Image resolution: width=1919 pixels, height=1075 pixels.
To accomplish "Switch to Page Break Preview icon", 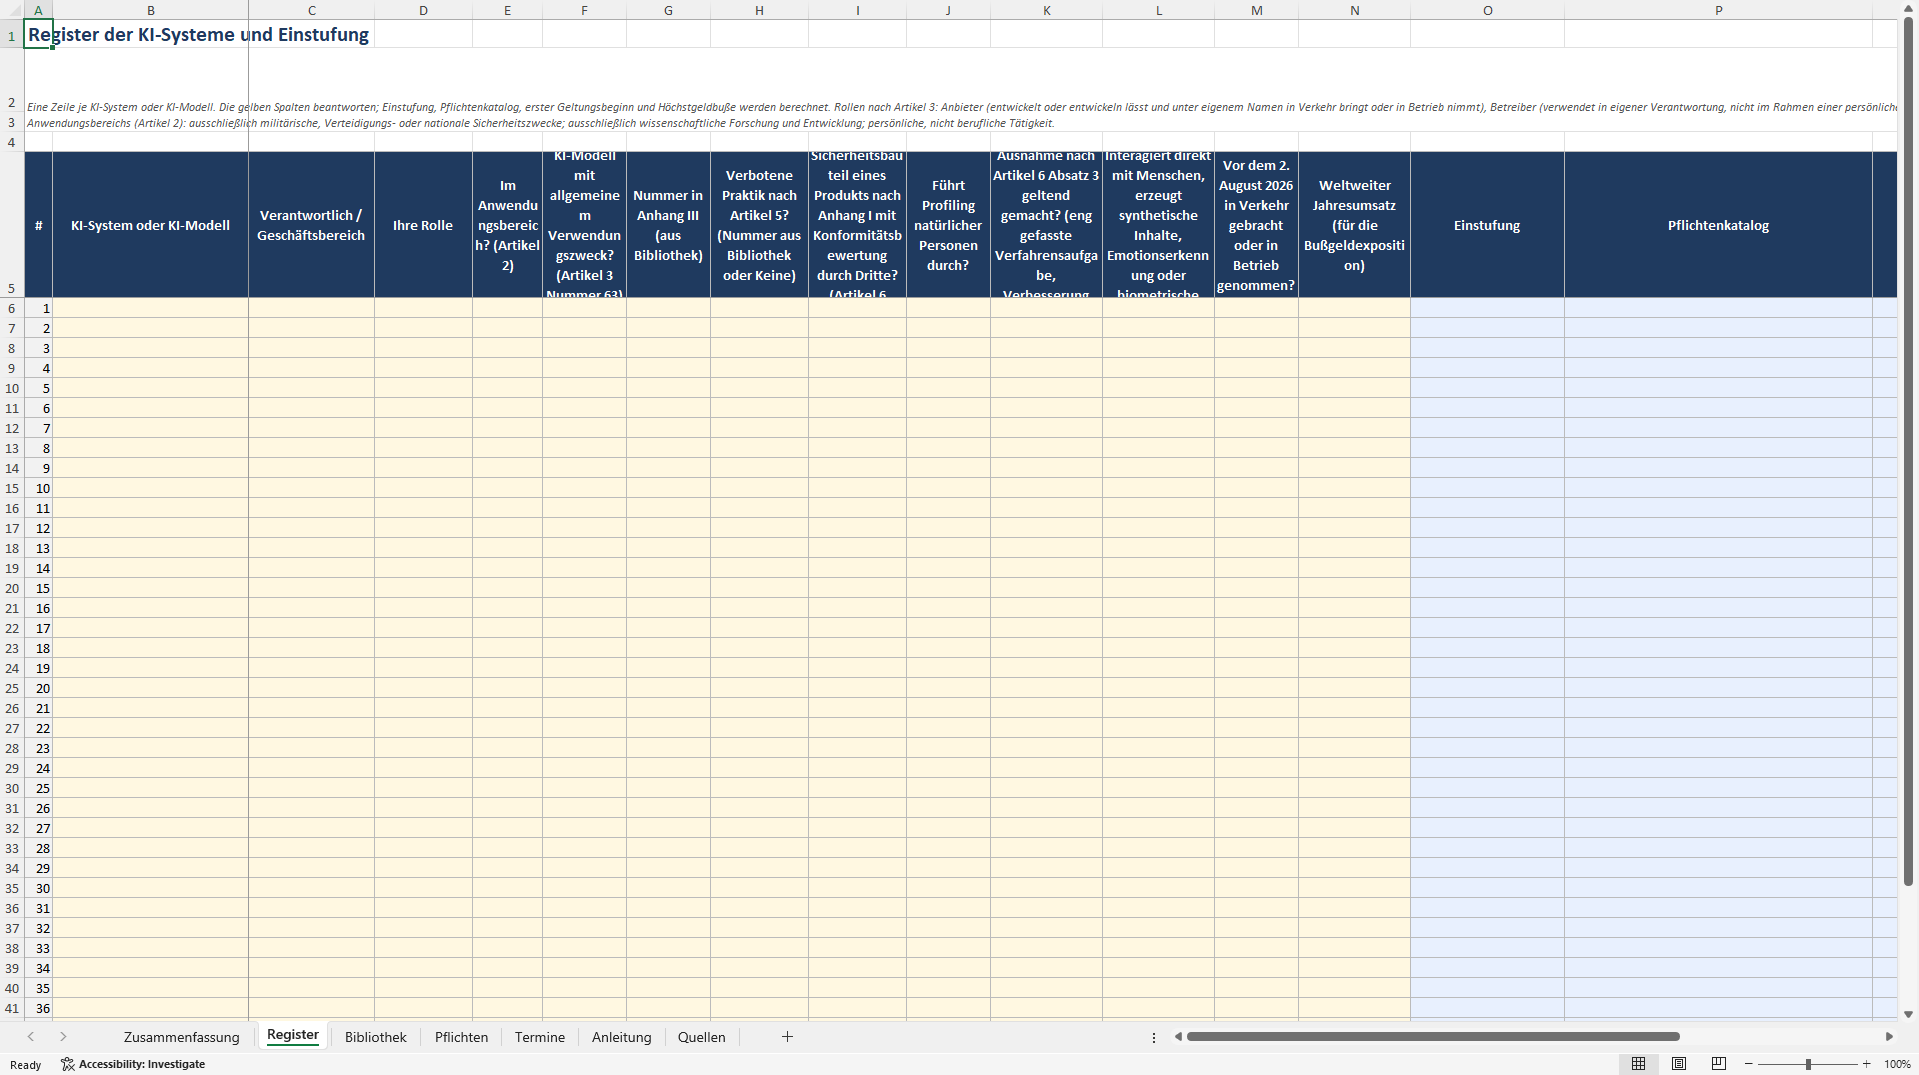I will (x=1719, y=1064).
